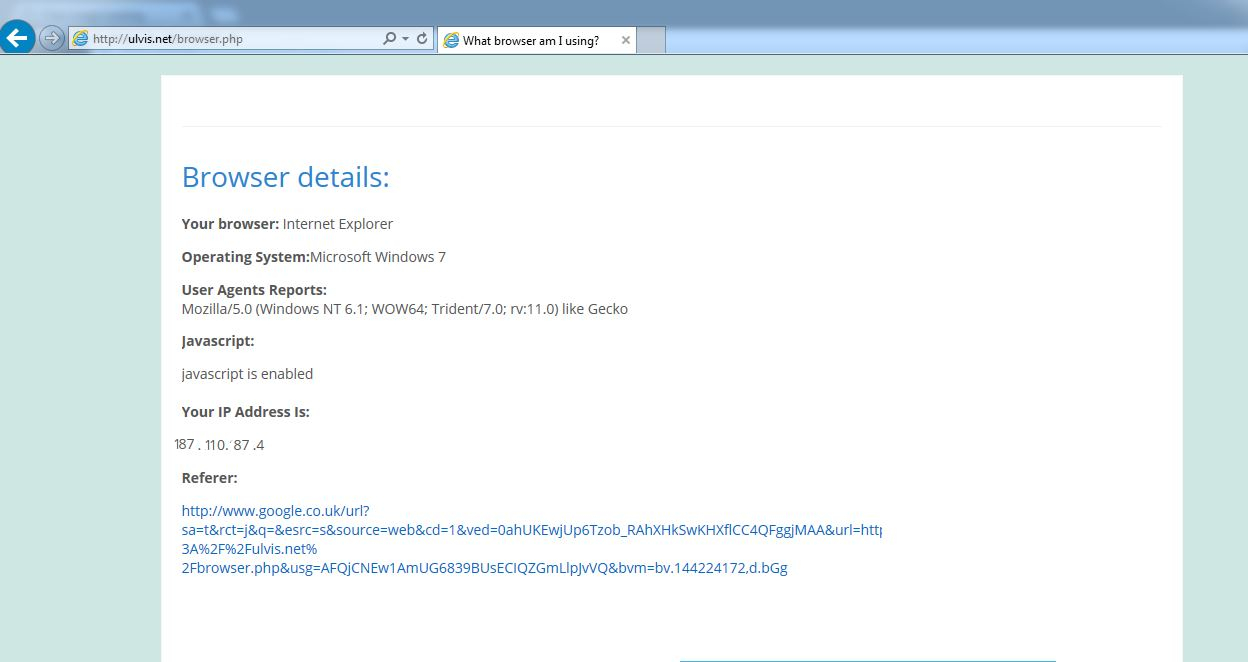This screenshot has width=1248, height=662.
Task: Click the 'Browser details:' heading
Action: pos(285,177)
